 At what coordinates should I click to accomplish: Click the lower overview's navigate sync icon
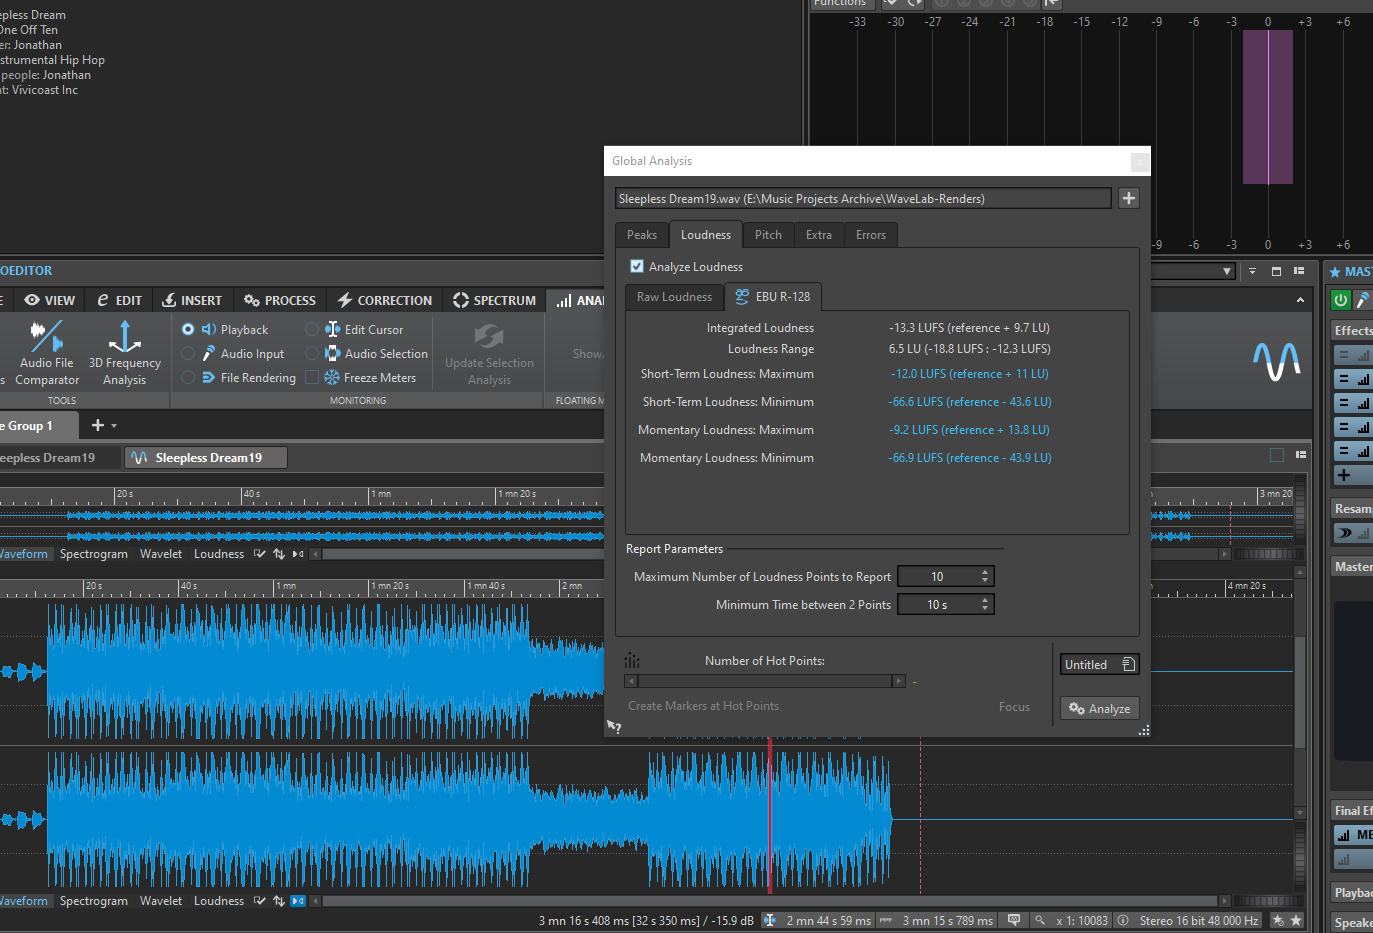[298, 901]
